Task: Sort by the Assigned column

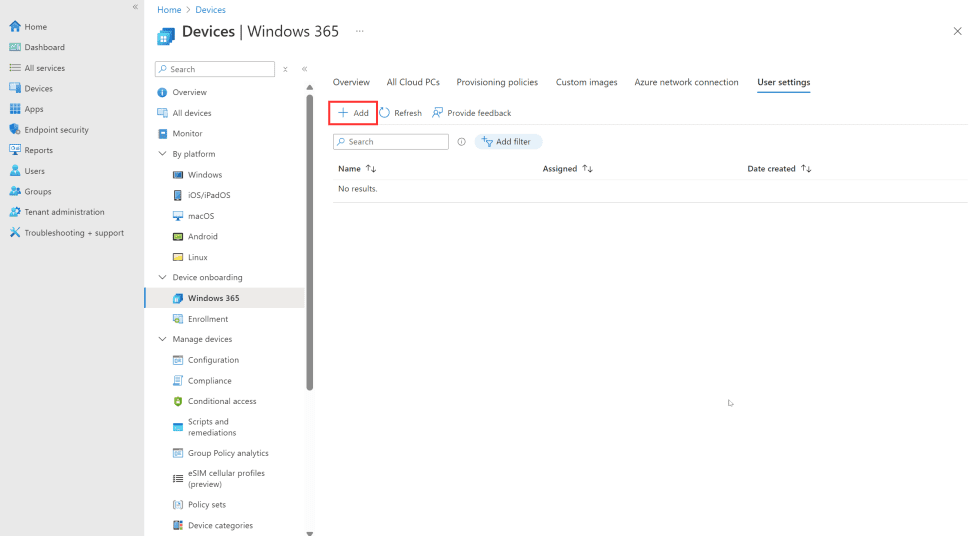Action: pos(568,169)
